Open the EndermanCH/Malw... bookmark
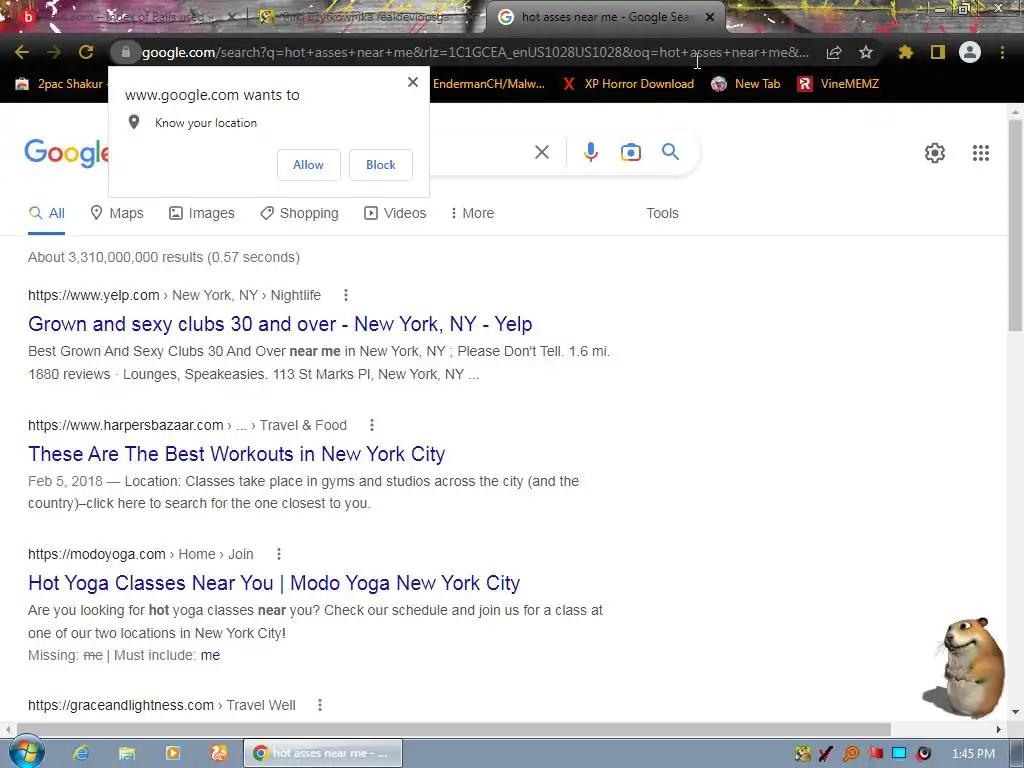The width and height of the screenshot is (1024, 768). pyautogui.click(x=488, y=84)
